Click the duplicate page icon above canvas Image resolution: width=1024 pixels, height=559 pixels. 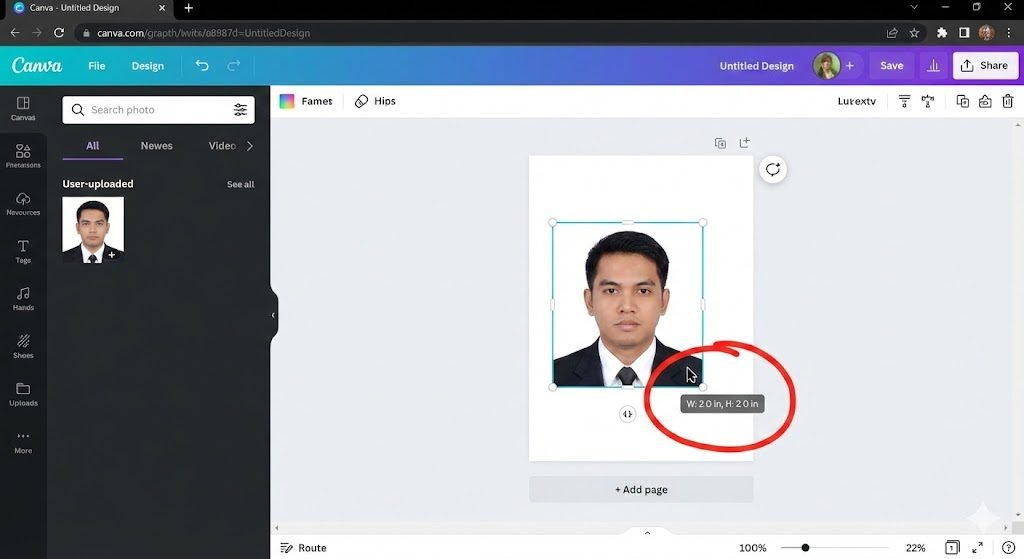click(720, 143)
